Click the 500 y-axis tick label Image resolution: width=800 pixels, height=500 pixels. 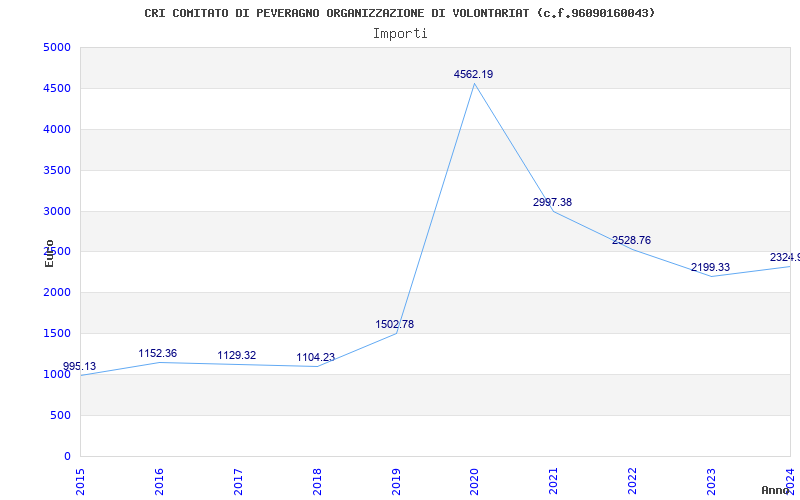(60, 415)
